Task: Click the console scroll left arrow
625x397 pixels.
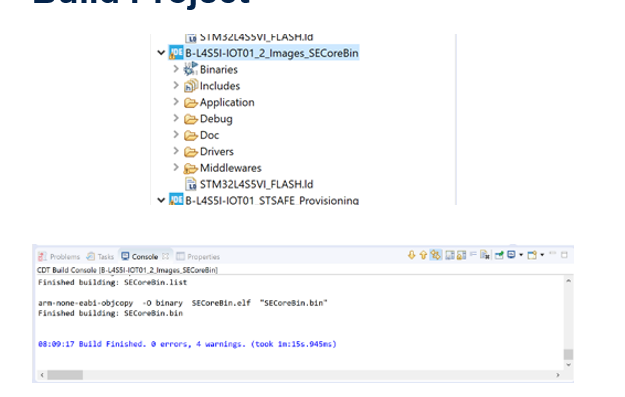Action: click(42, 375)
